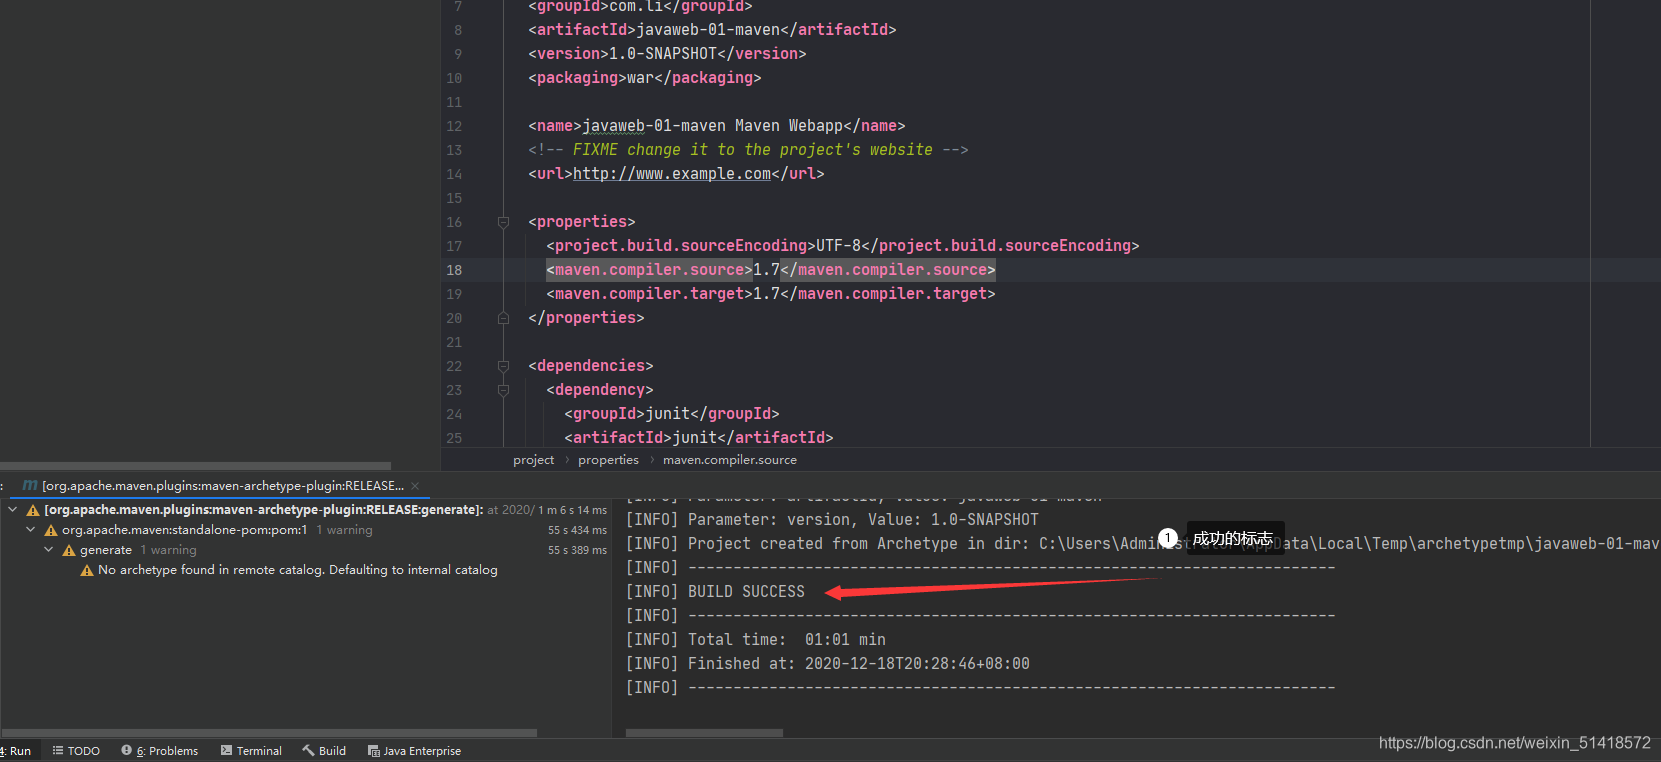Click the groupId junit line
The width and height of the screenshot is (1661, 762).
point(672,414)
